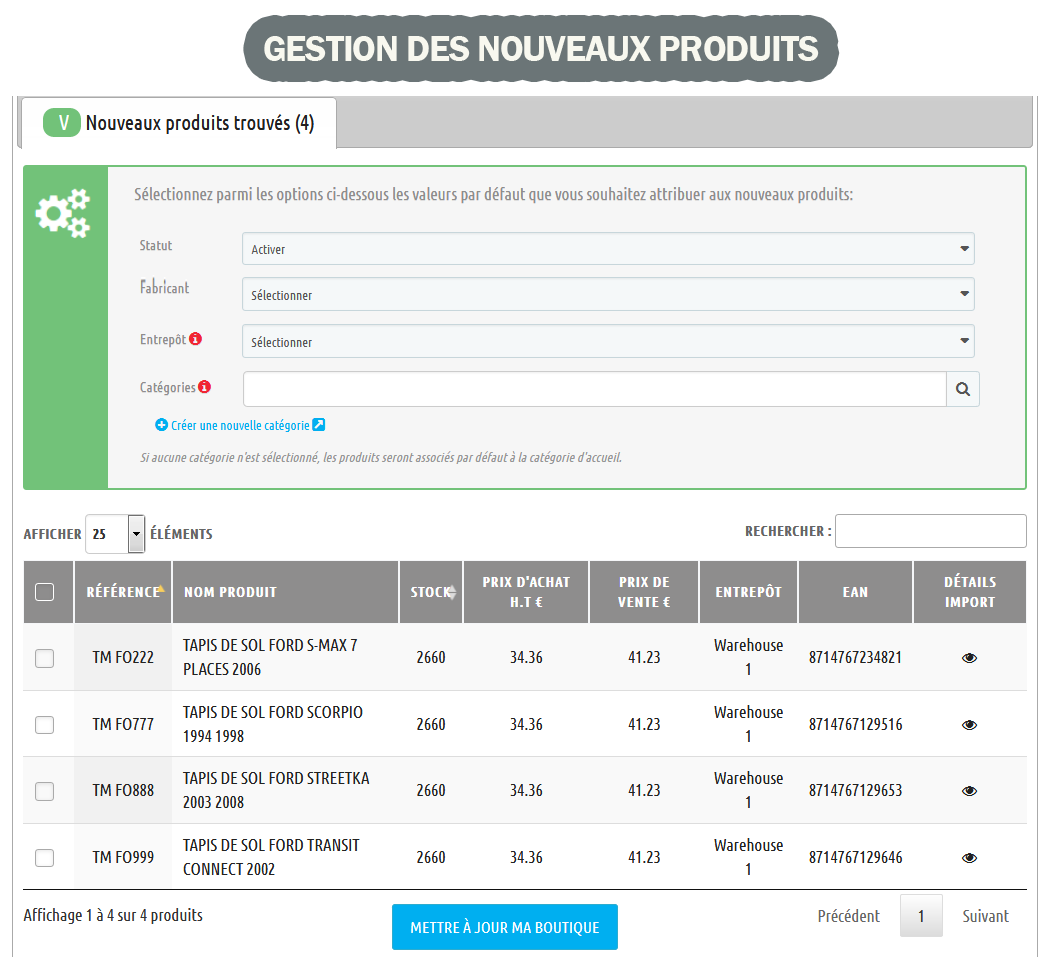Click Mettre à jour ma boutique button

click(504, 927)
